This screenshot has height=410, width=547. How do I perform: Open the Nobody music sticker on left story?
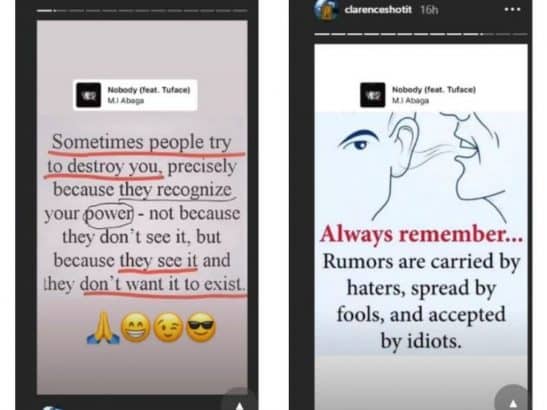point(135,95)
